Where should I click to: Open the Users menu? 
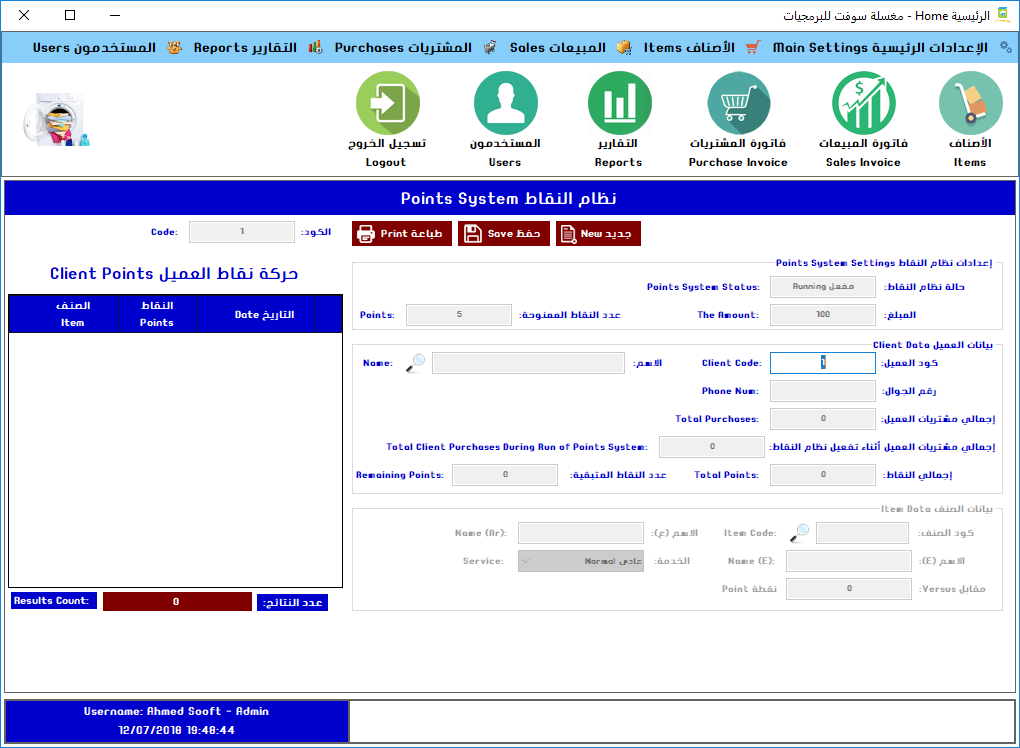point(94,47)
